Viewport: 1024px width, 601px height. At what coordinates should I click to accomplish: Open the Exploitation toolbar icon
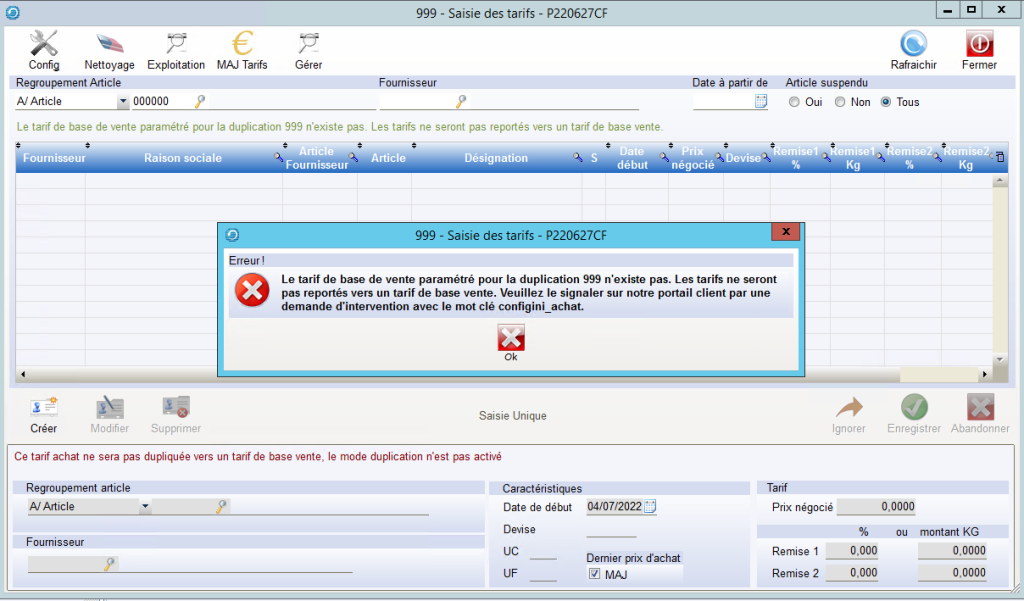tap(176, 44)
